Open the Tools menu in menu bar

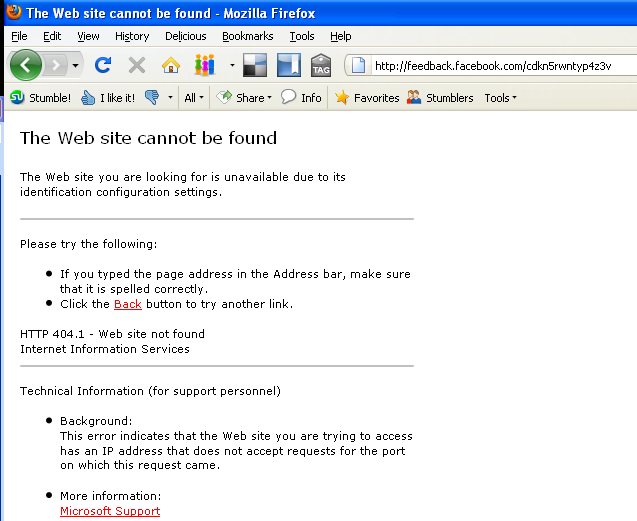(302, 37)
